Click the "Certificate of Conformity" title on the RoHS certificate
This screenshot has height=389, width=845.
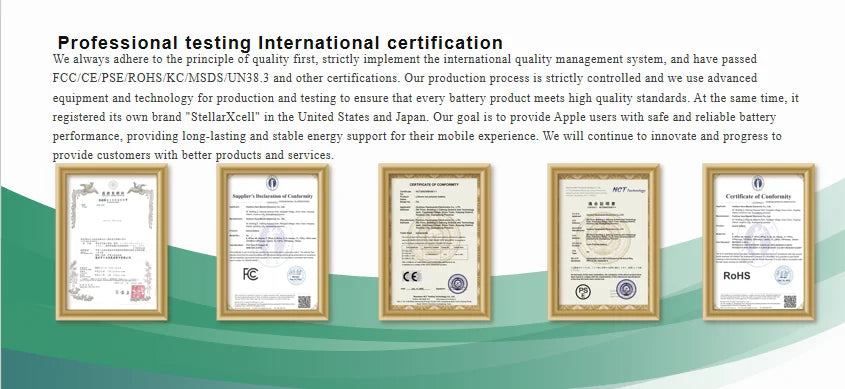758,196
